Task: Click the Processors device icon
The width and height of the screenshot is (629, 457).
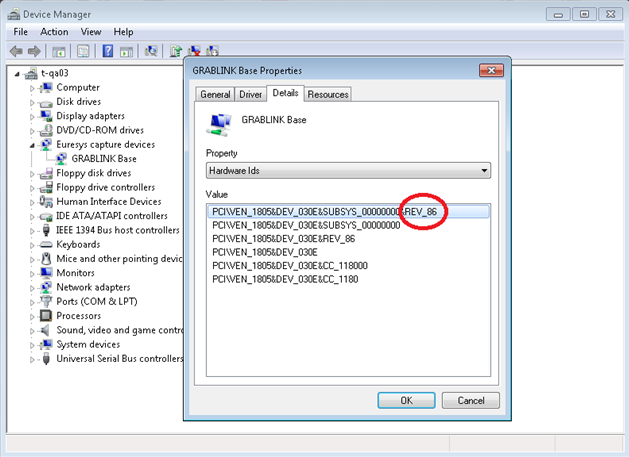Action: point(47,316)
